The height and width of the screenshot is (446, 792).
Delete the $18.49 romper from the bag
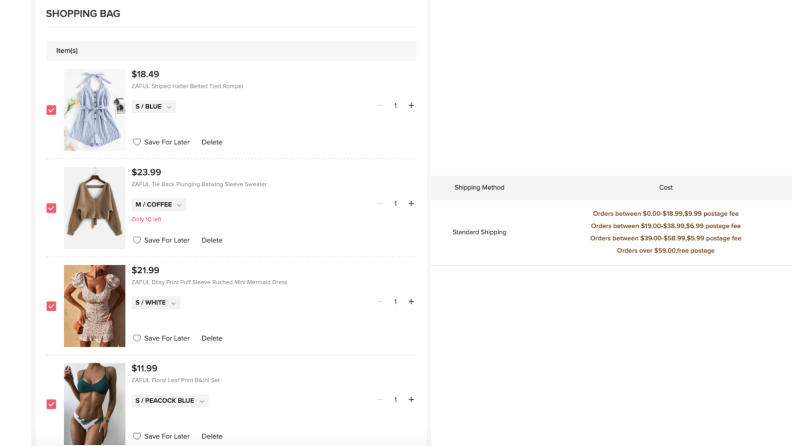pyautogui.click(x=212, y=142)
